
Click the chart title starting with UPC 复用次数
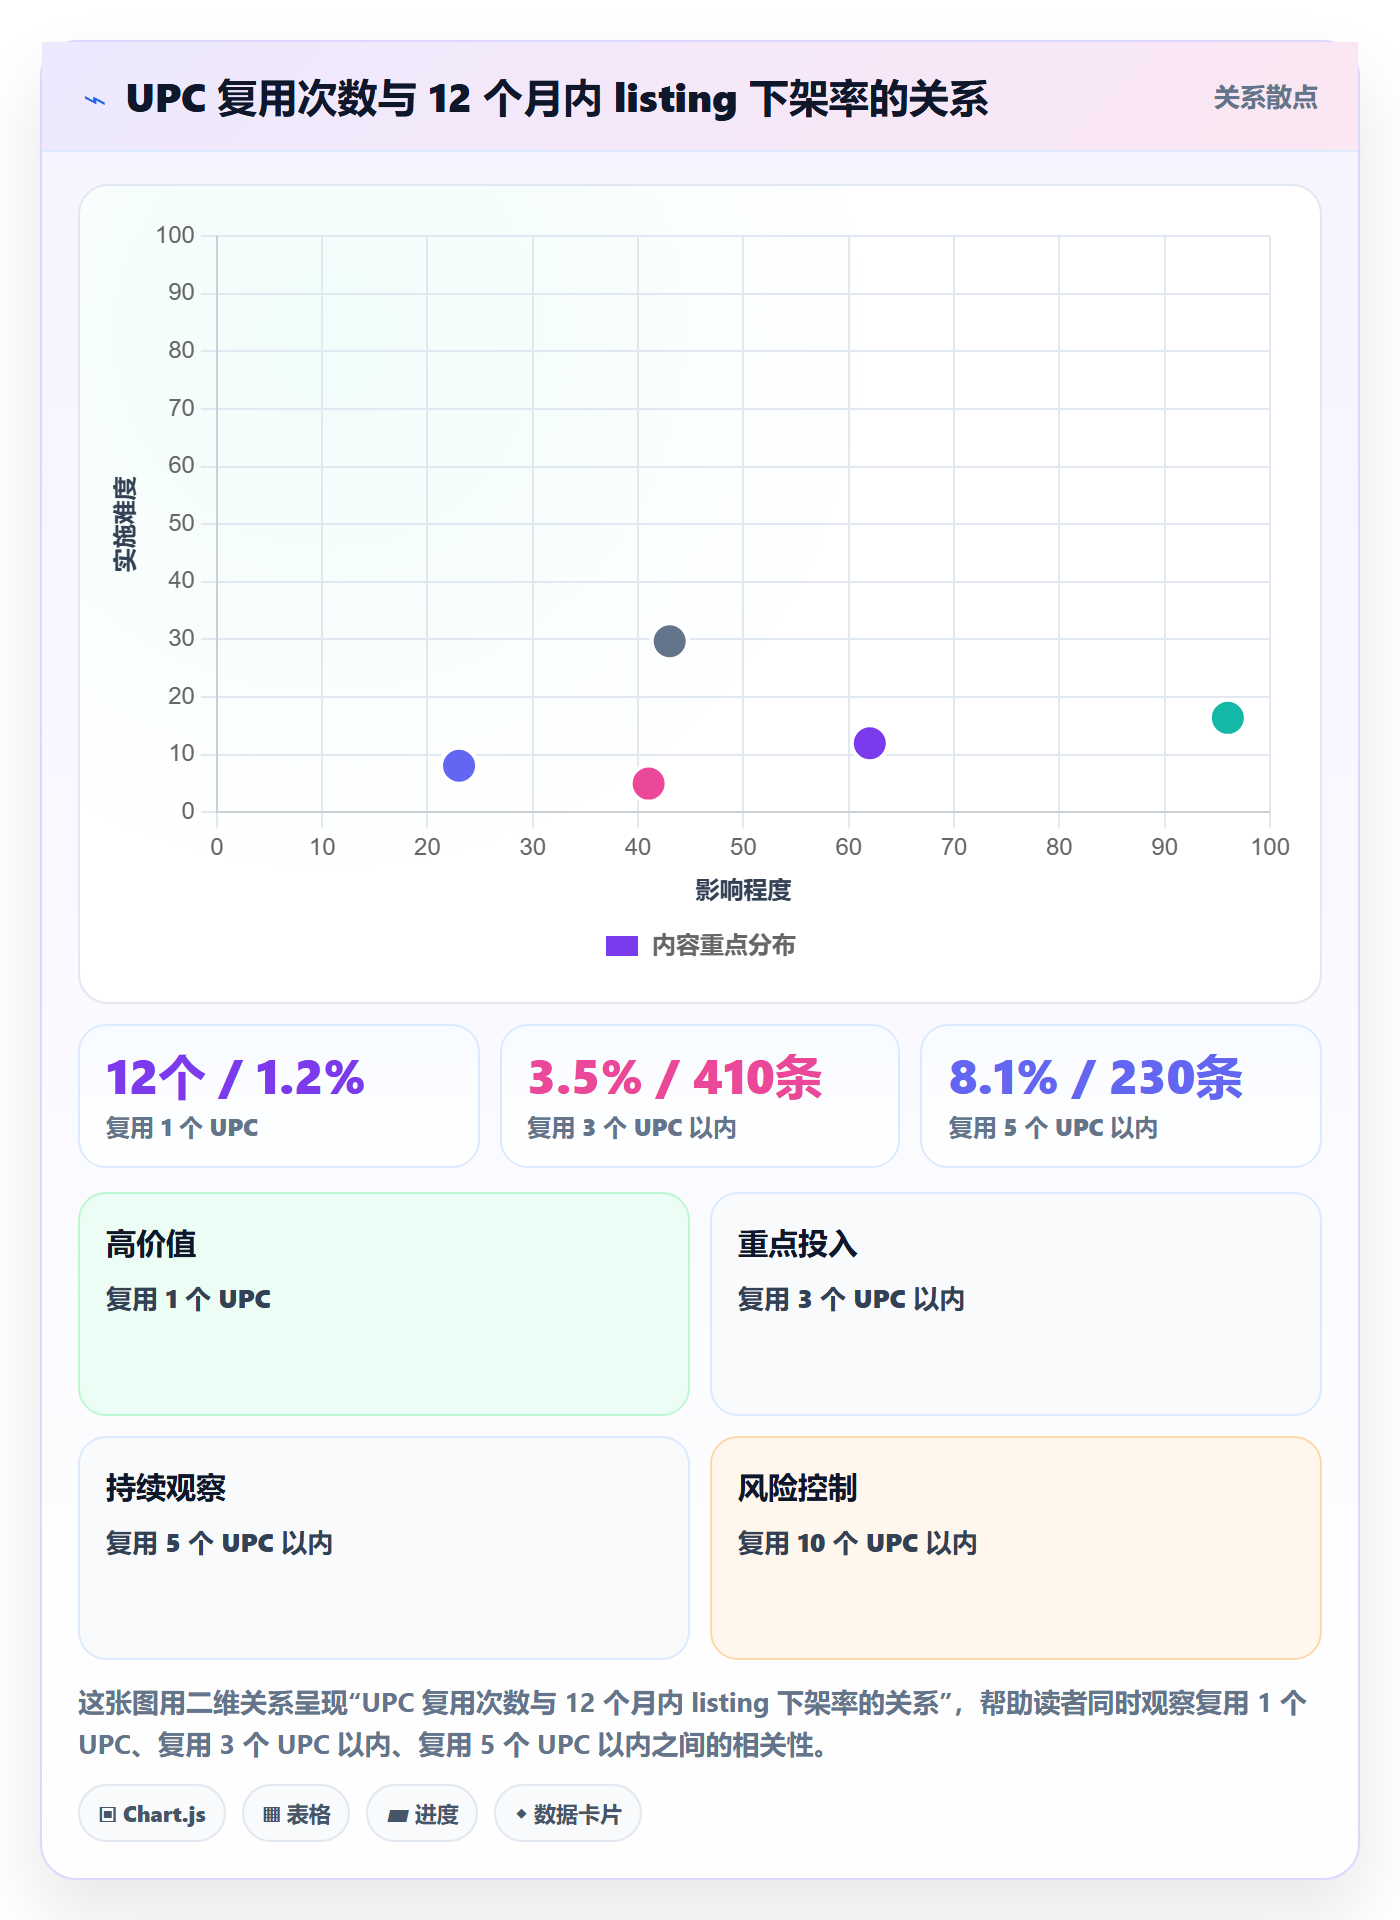(557, 99)
